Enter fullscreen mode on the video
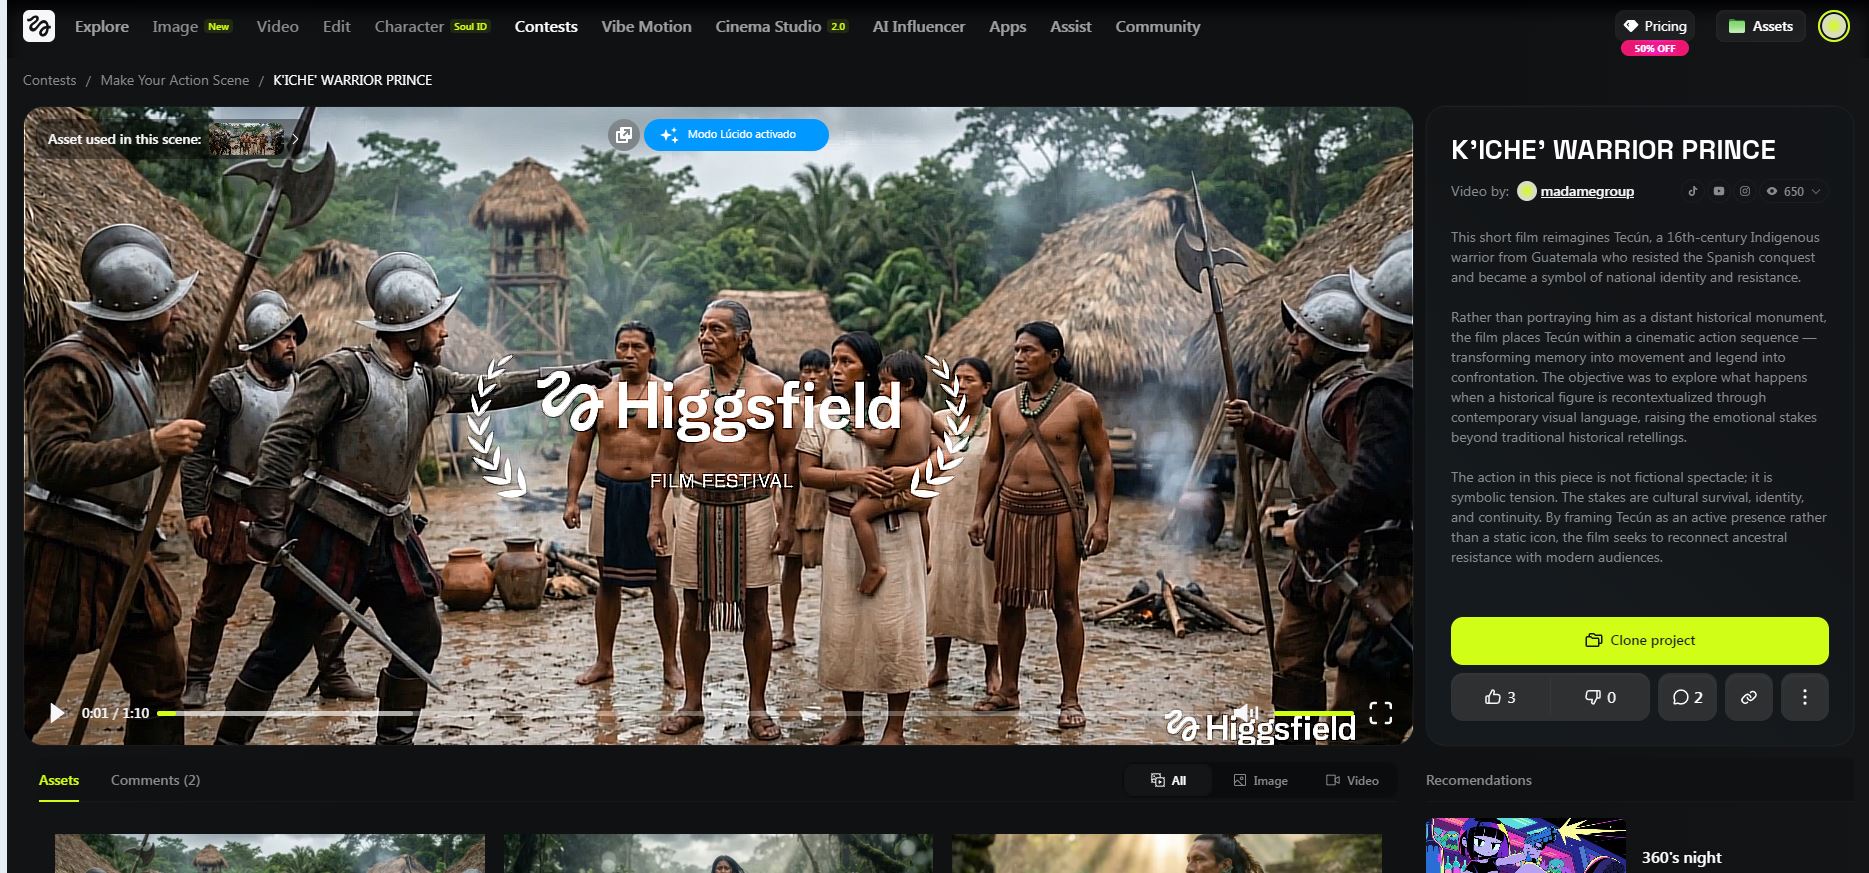Screen dimensions: 1869x873 (x=1380, y=712)
